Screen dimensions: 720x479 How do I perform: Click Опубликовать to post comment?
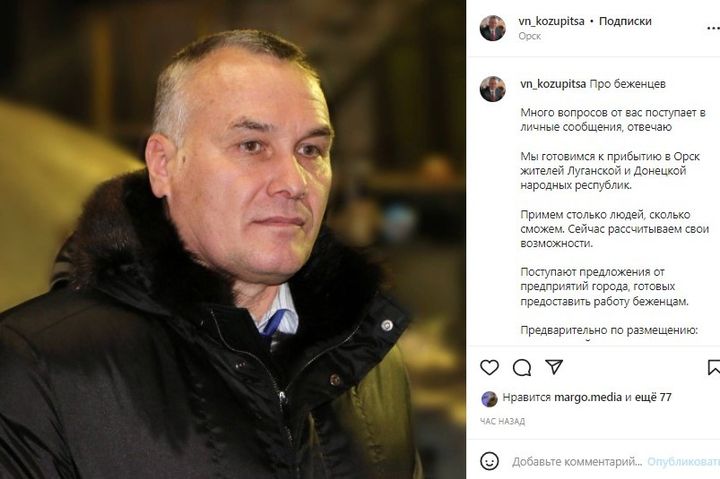tap(683, 462)
